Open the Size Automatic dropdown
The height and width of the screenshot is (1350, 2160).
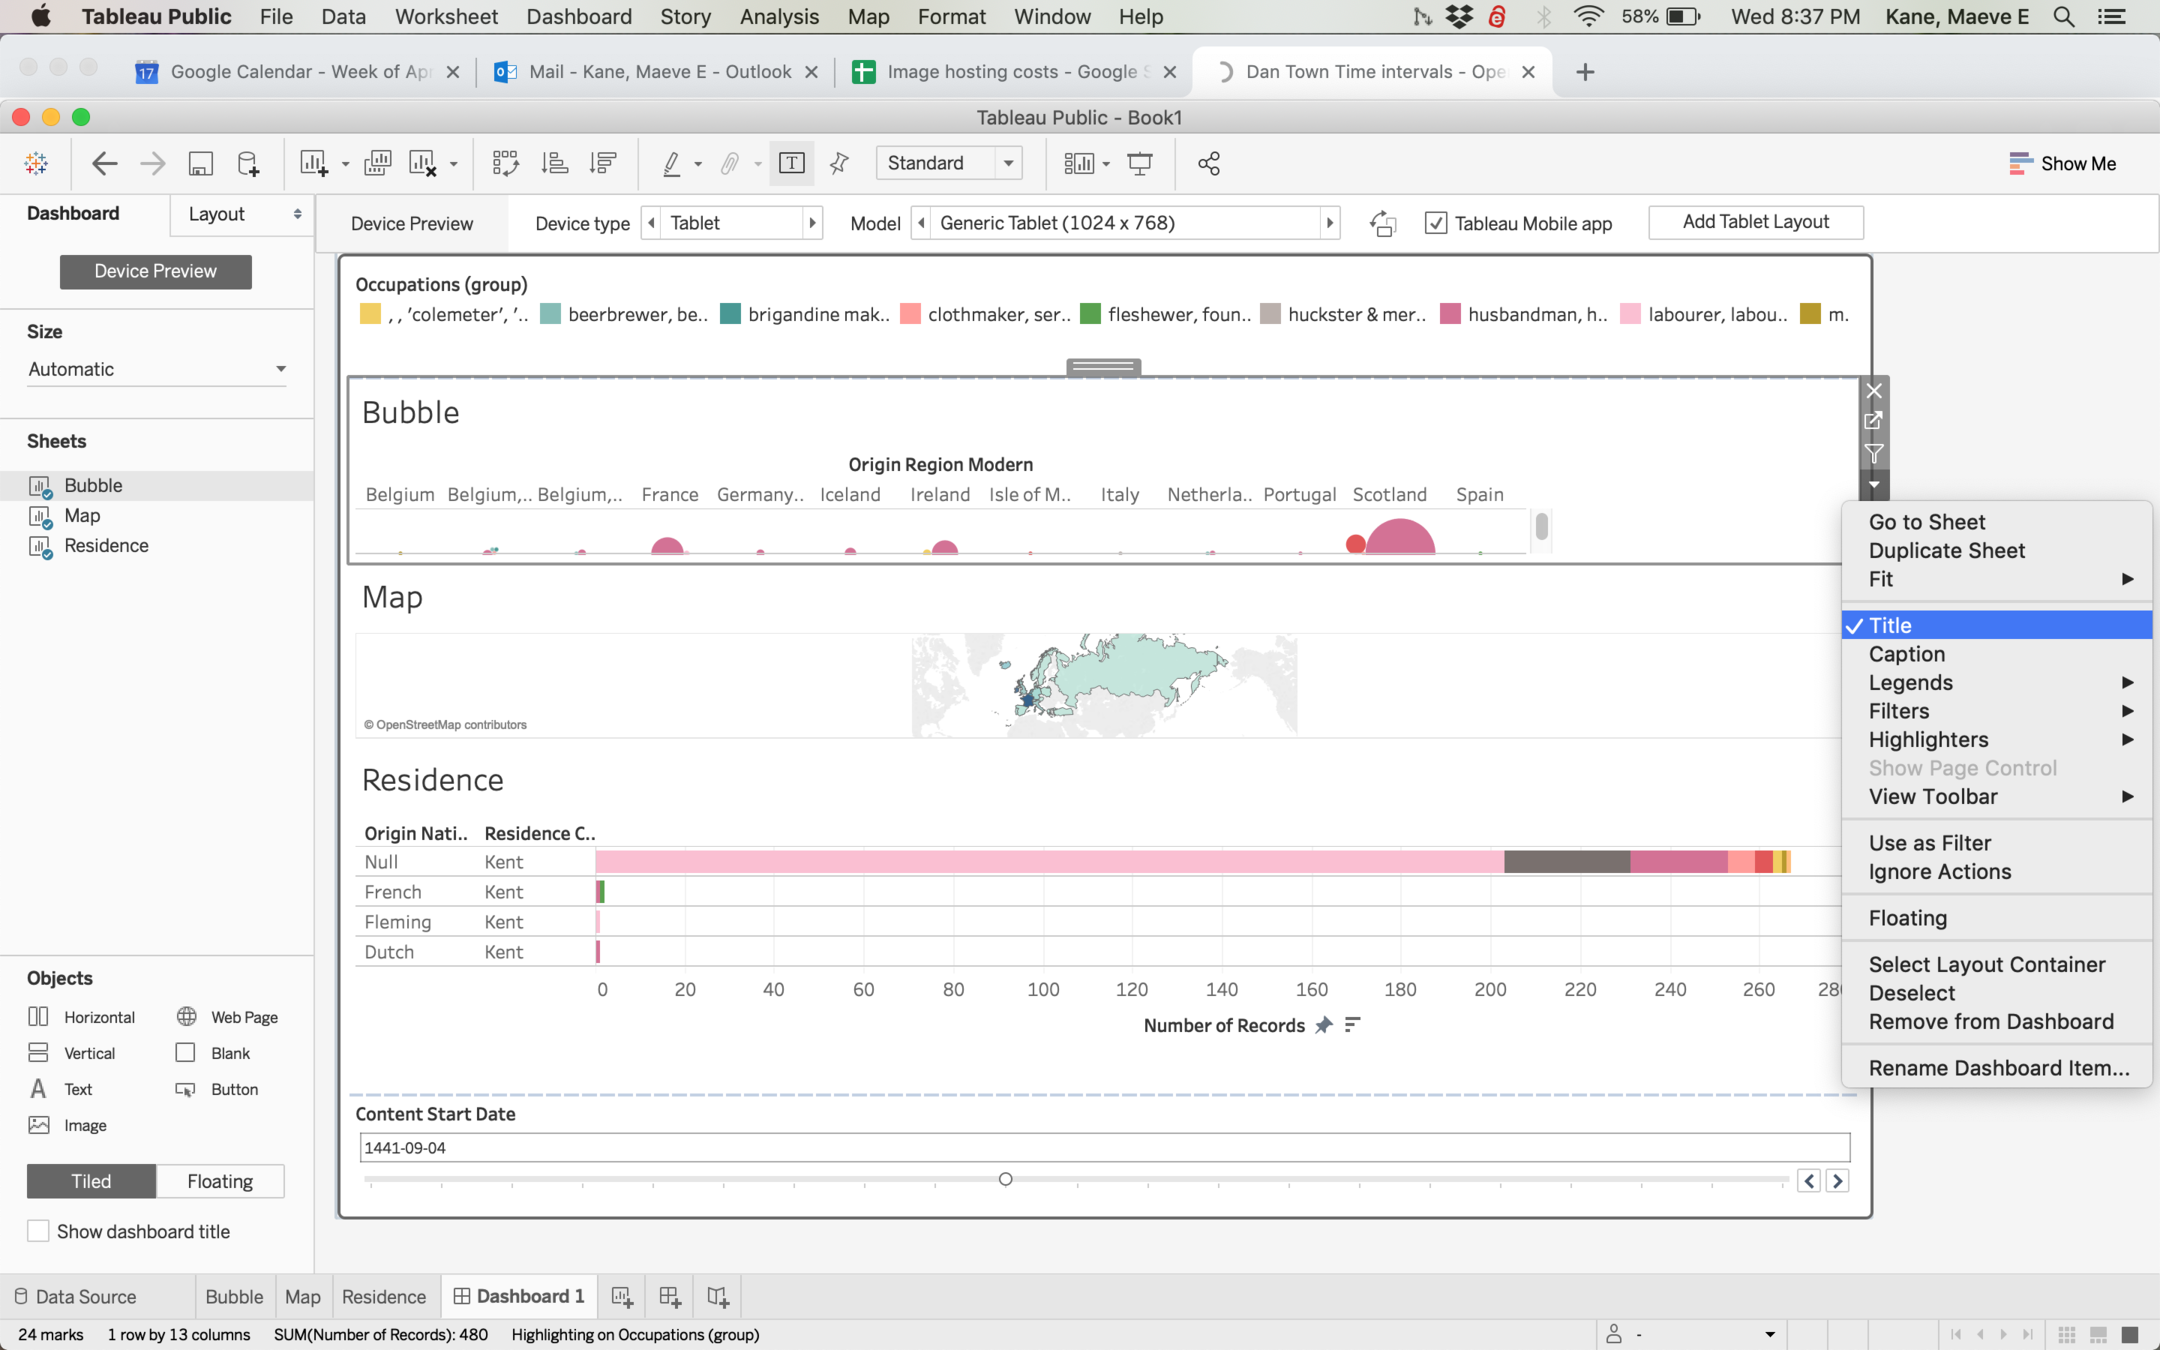pos(156,369)
